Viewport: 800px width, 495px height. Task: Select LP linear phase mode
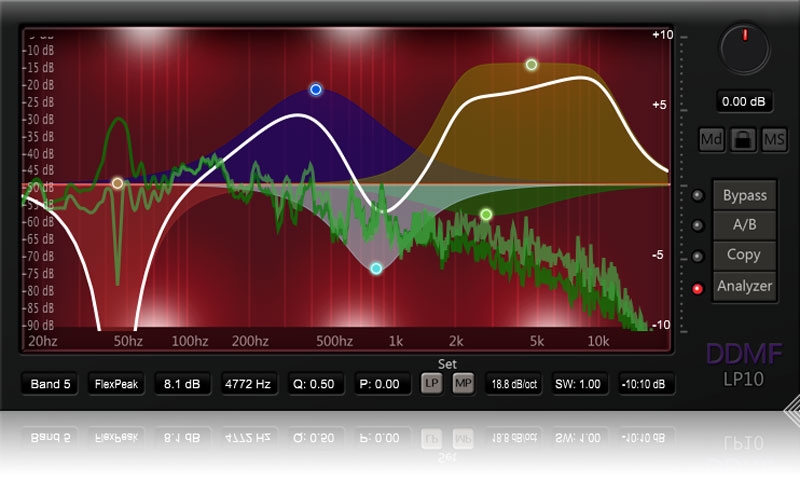(431, 383)
